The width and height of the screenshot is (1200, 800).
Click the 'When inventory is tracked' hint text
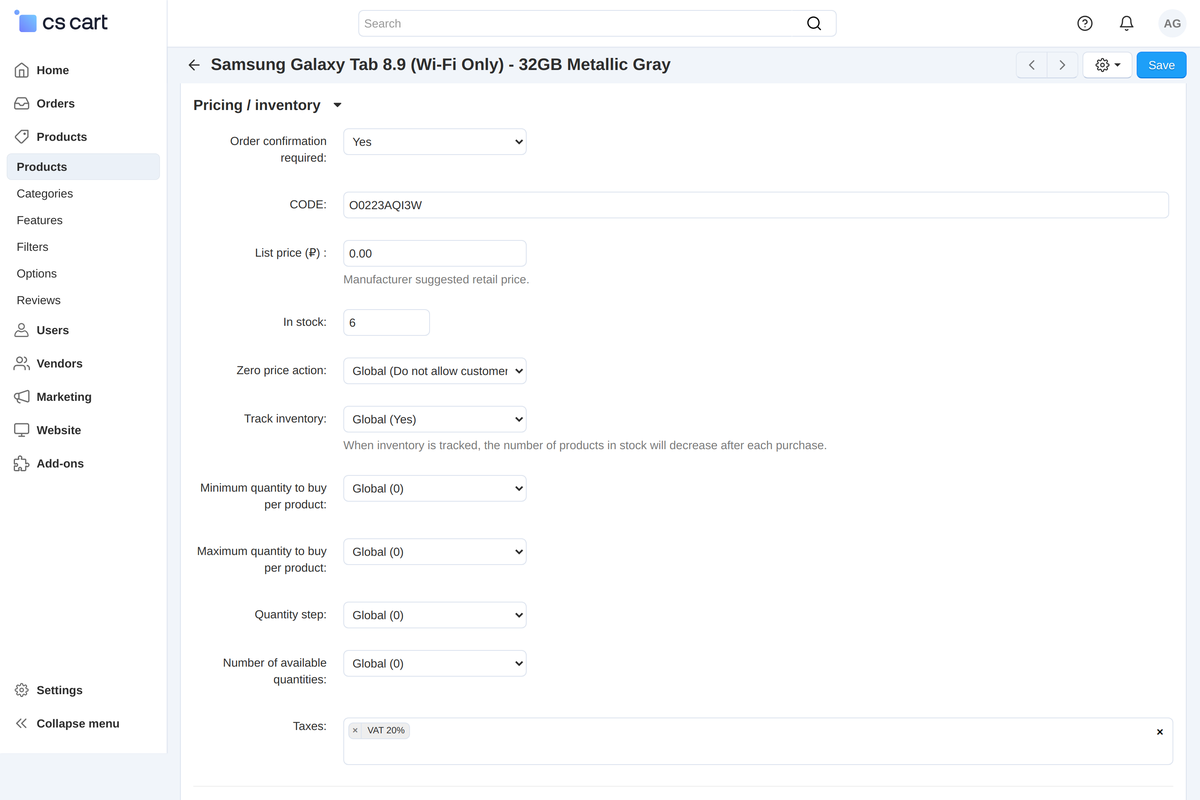[x=585, y=446]
